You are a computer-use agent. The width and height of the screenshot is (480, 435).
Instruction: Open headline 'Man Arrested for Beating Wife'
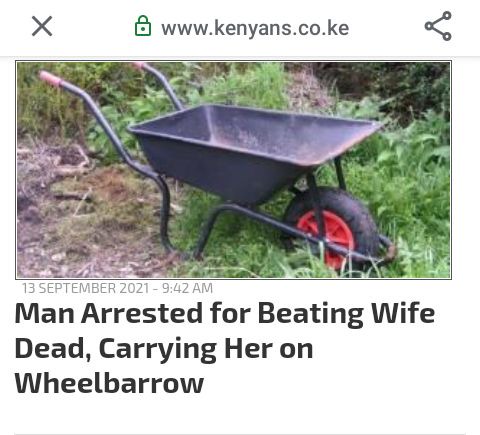tap(225, 314)
